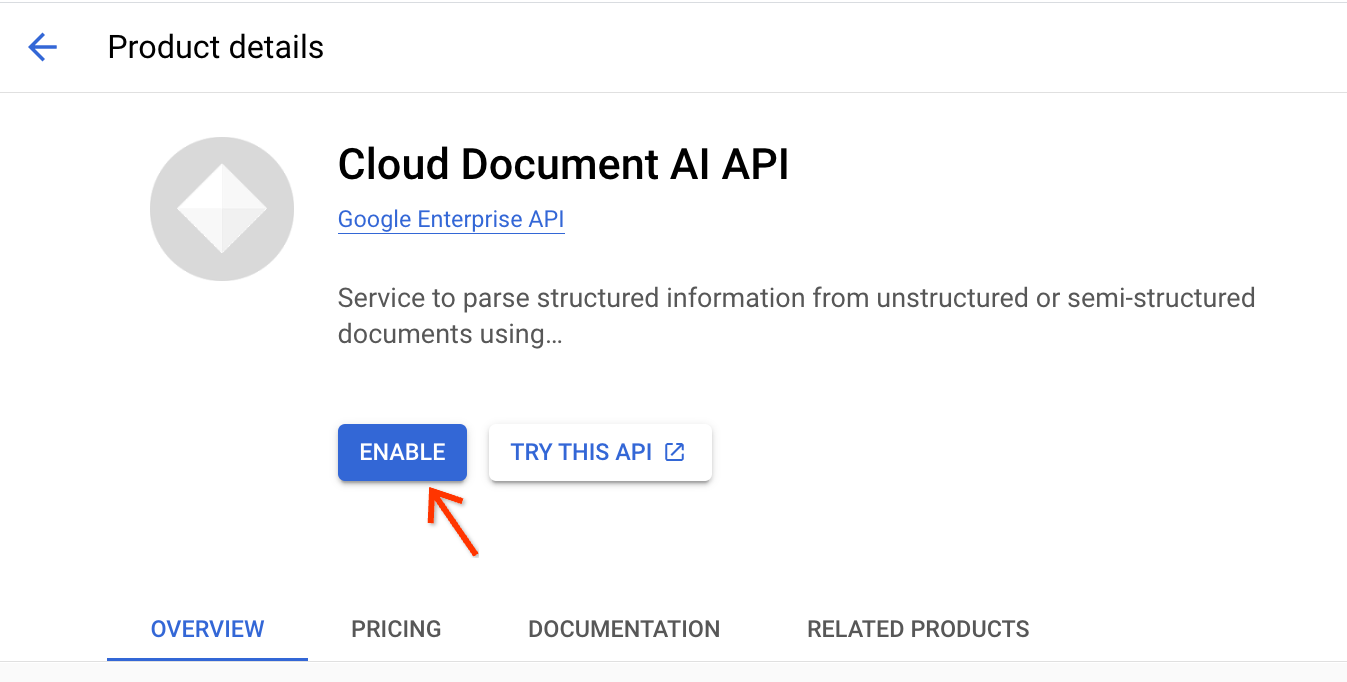Go to the RELATED PRODUCTS tab
Image resolution: width=1347 pixels, height=682 pixels.
pos(918,629)
